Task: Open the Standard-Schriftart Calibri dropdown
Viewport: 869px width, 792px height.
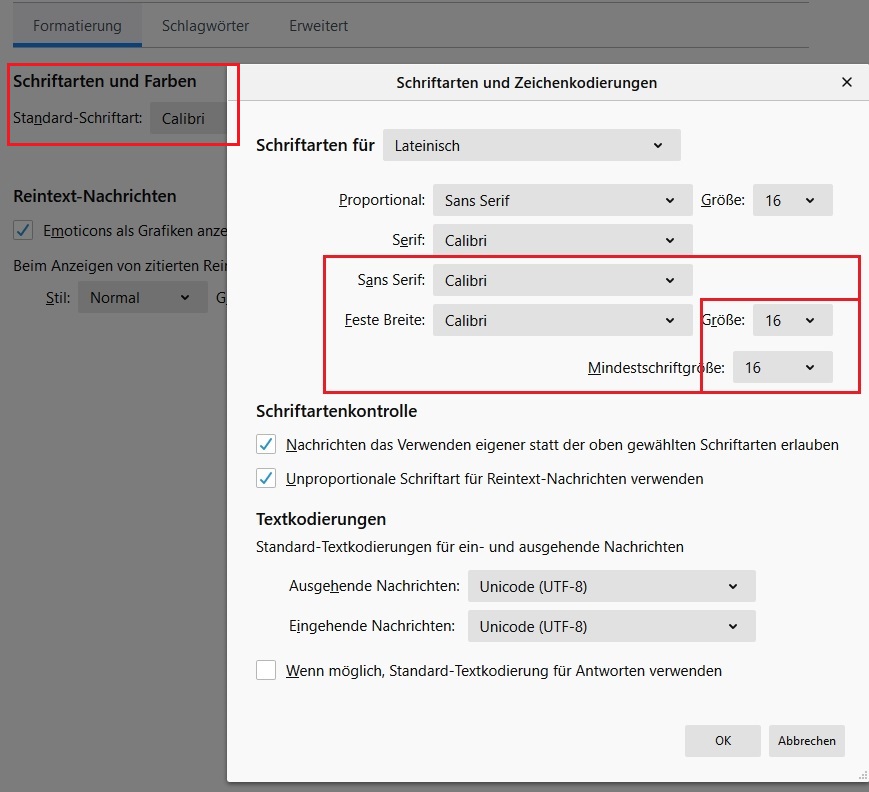Action: click(189, 118)
